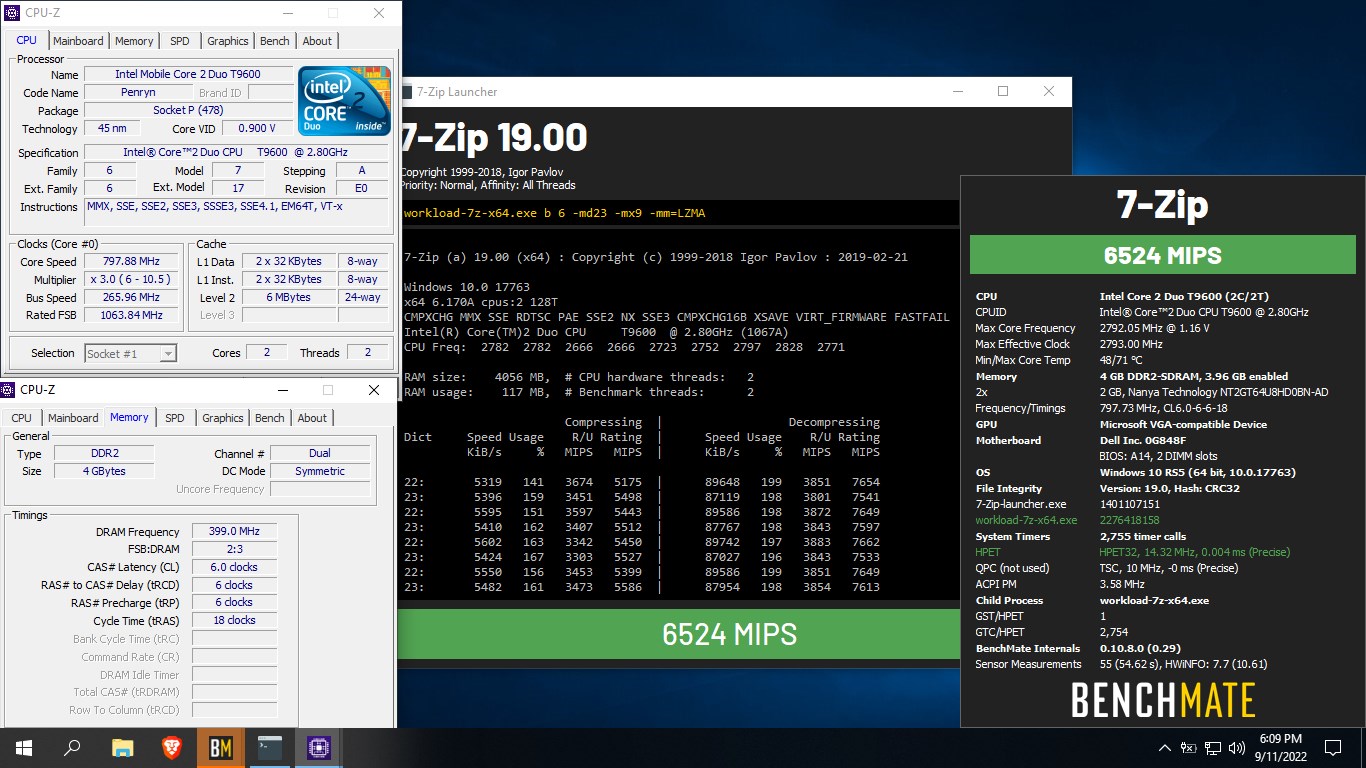This screenshot has height=768, width=1366.
Task: Click the Level 2 6 MBytes cache value
Action: pos(289,298)
